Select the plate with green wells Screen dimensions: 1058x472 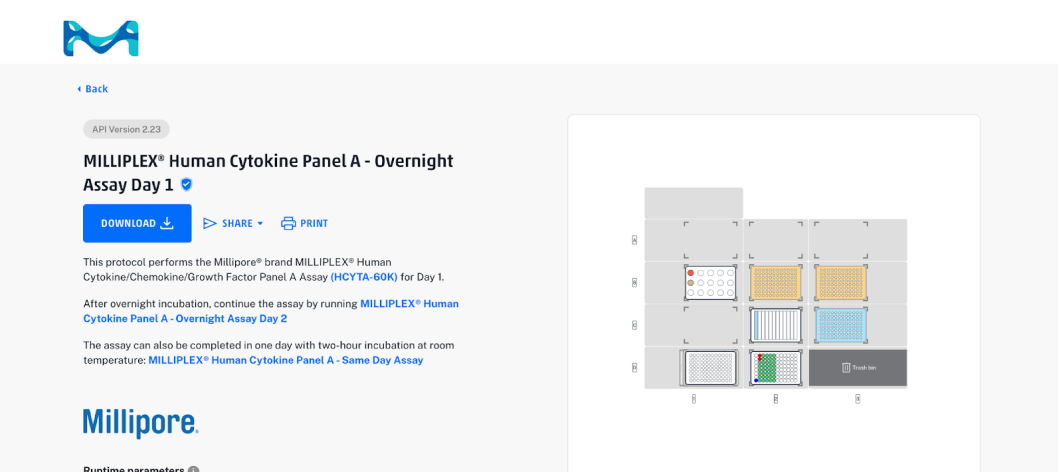coord(776,368)
